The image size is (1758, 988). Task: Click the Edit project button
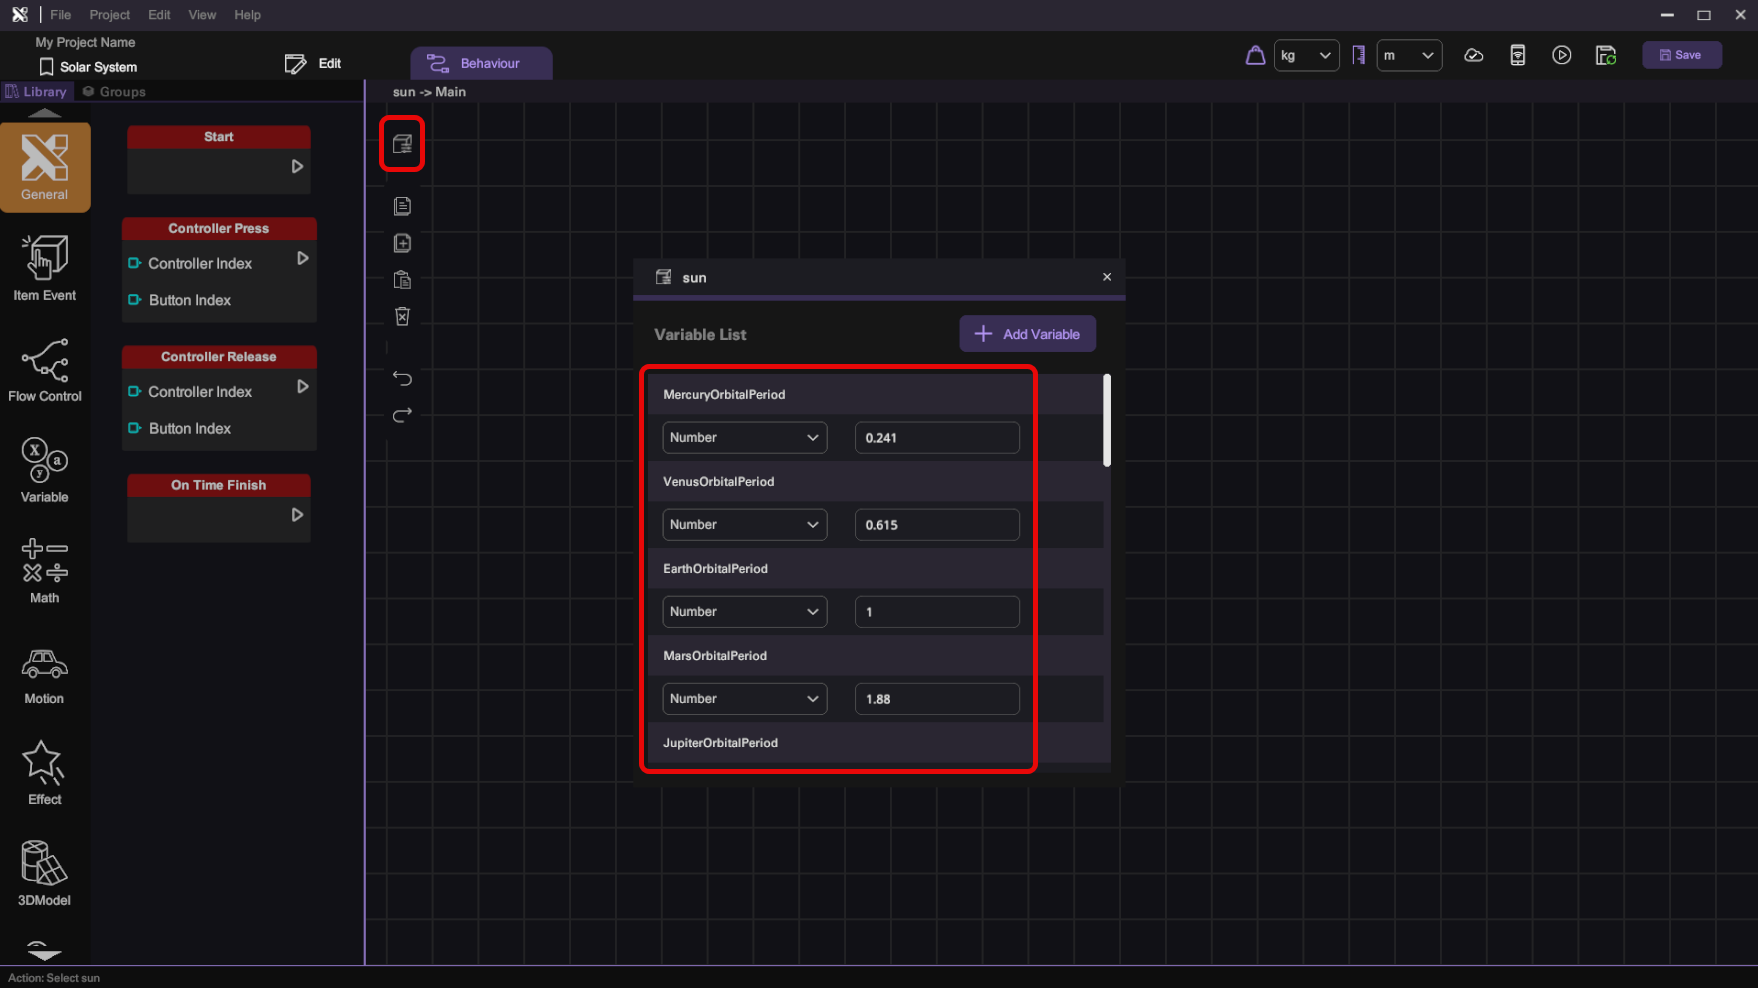313,64
